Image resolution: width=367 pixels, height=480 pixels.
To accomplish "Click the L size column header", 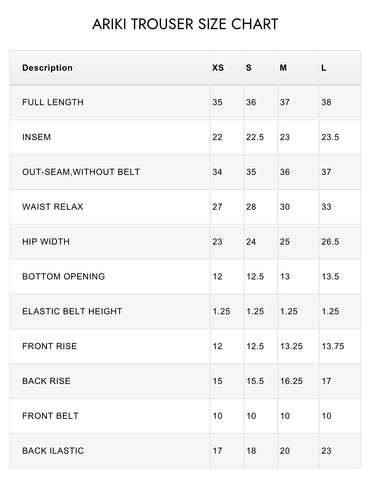I will click(324, 68).
